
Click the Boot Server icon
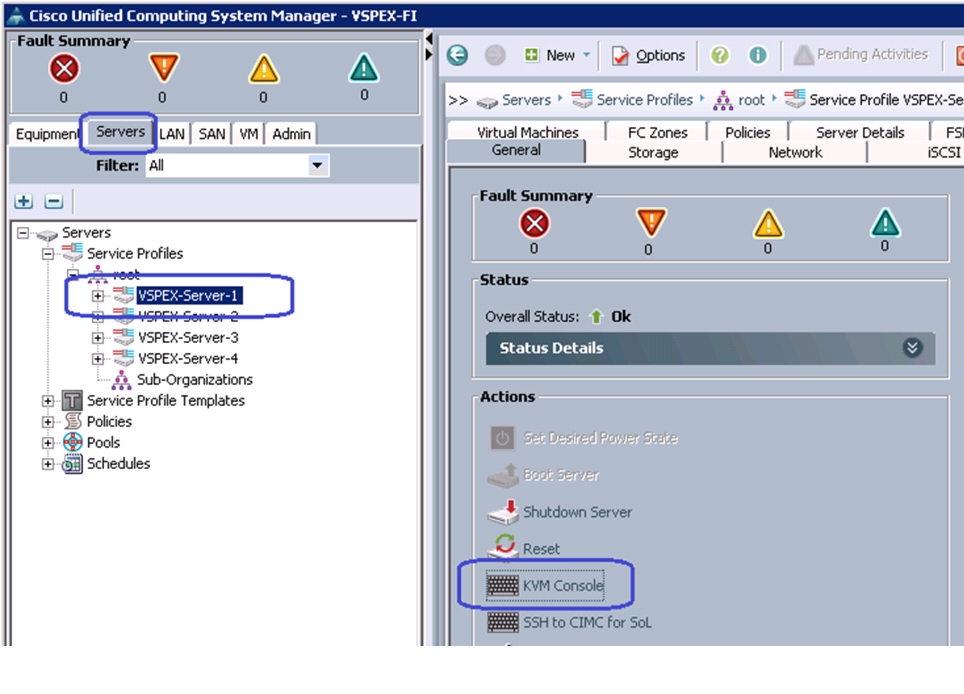pos(503,475)
